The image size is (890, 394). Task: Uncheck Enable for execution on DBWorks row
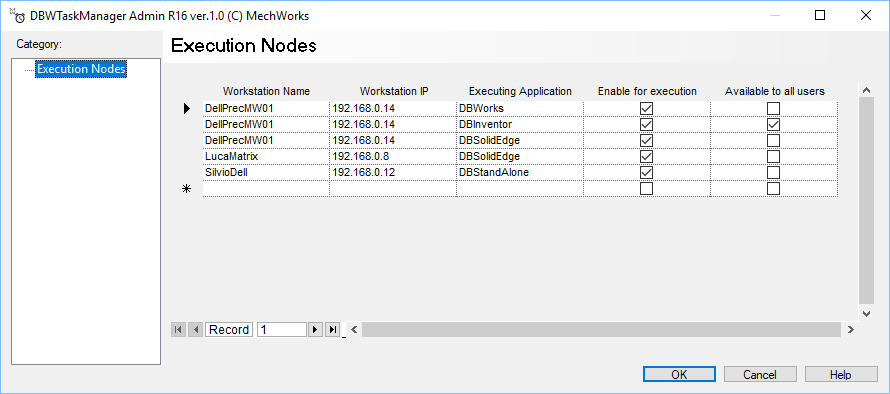coord(646,108)
